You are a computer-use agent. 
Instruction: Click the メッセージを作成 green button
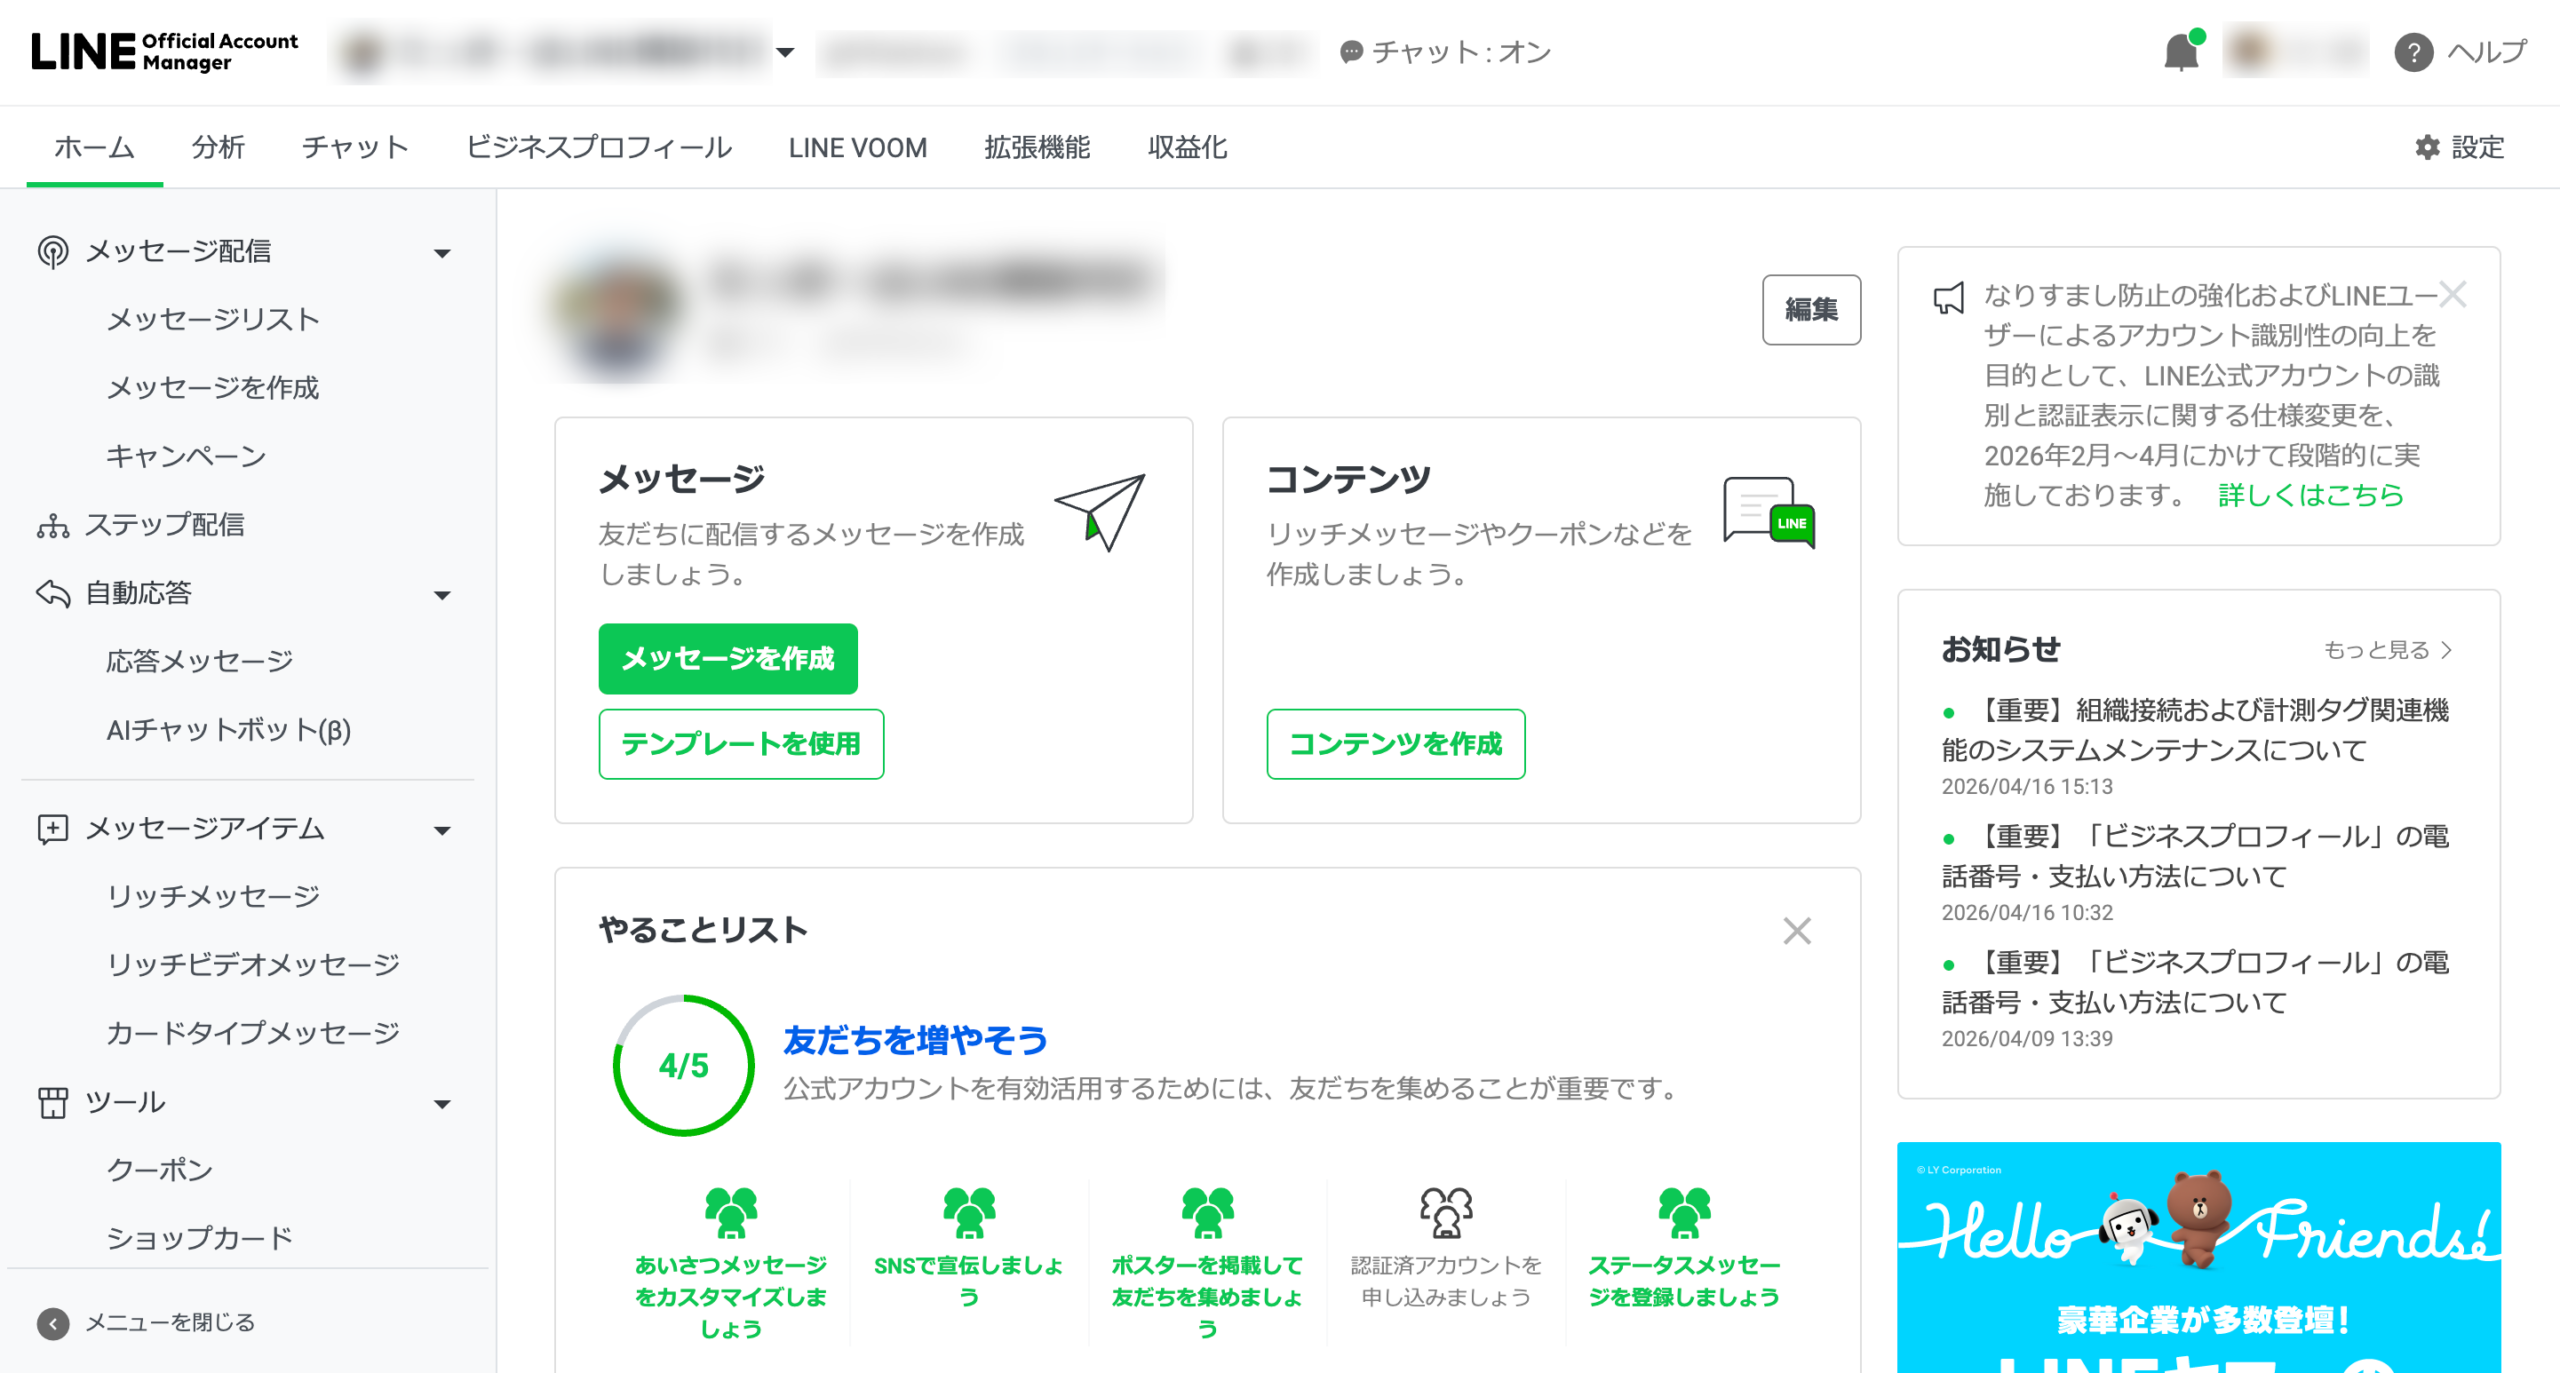728,658
